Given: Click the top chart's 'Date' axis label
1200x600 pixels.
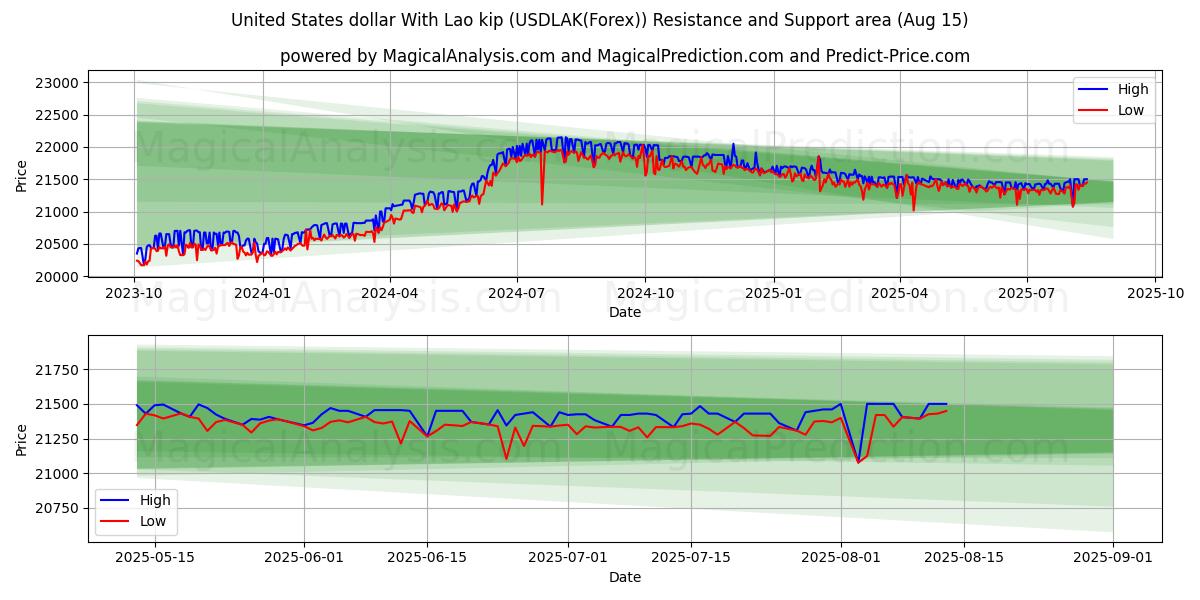Looking at the screenshot, I should pos(625,312).
